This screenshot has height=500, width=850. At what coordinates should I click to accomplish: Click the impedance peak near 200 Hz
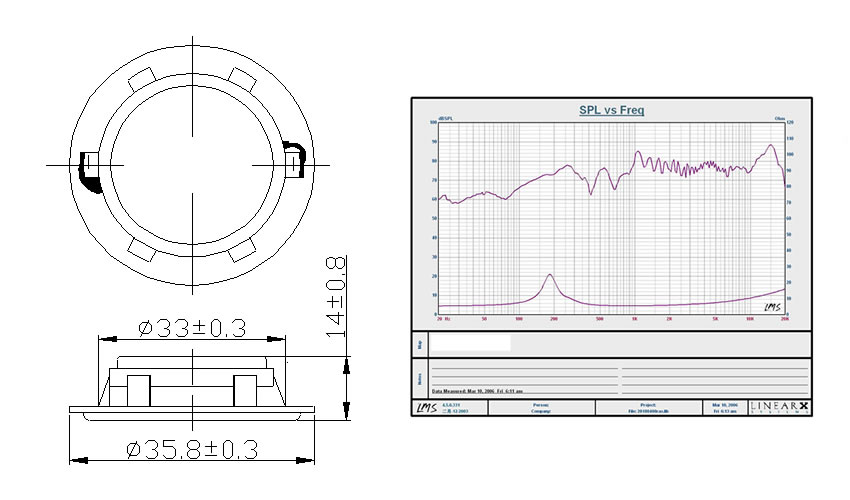pyautogui.click(x=549, y=275)
